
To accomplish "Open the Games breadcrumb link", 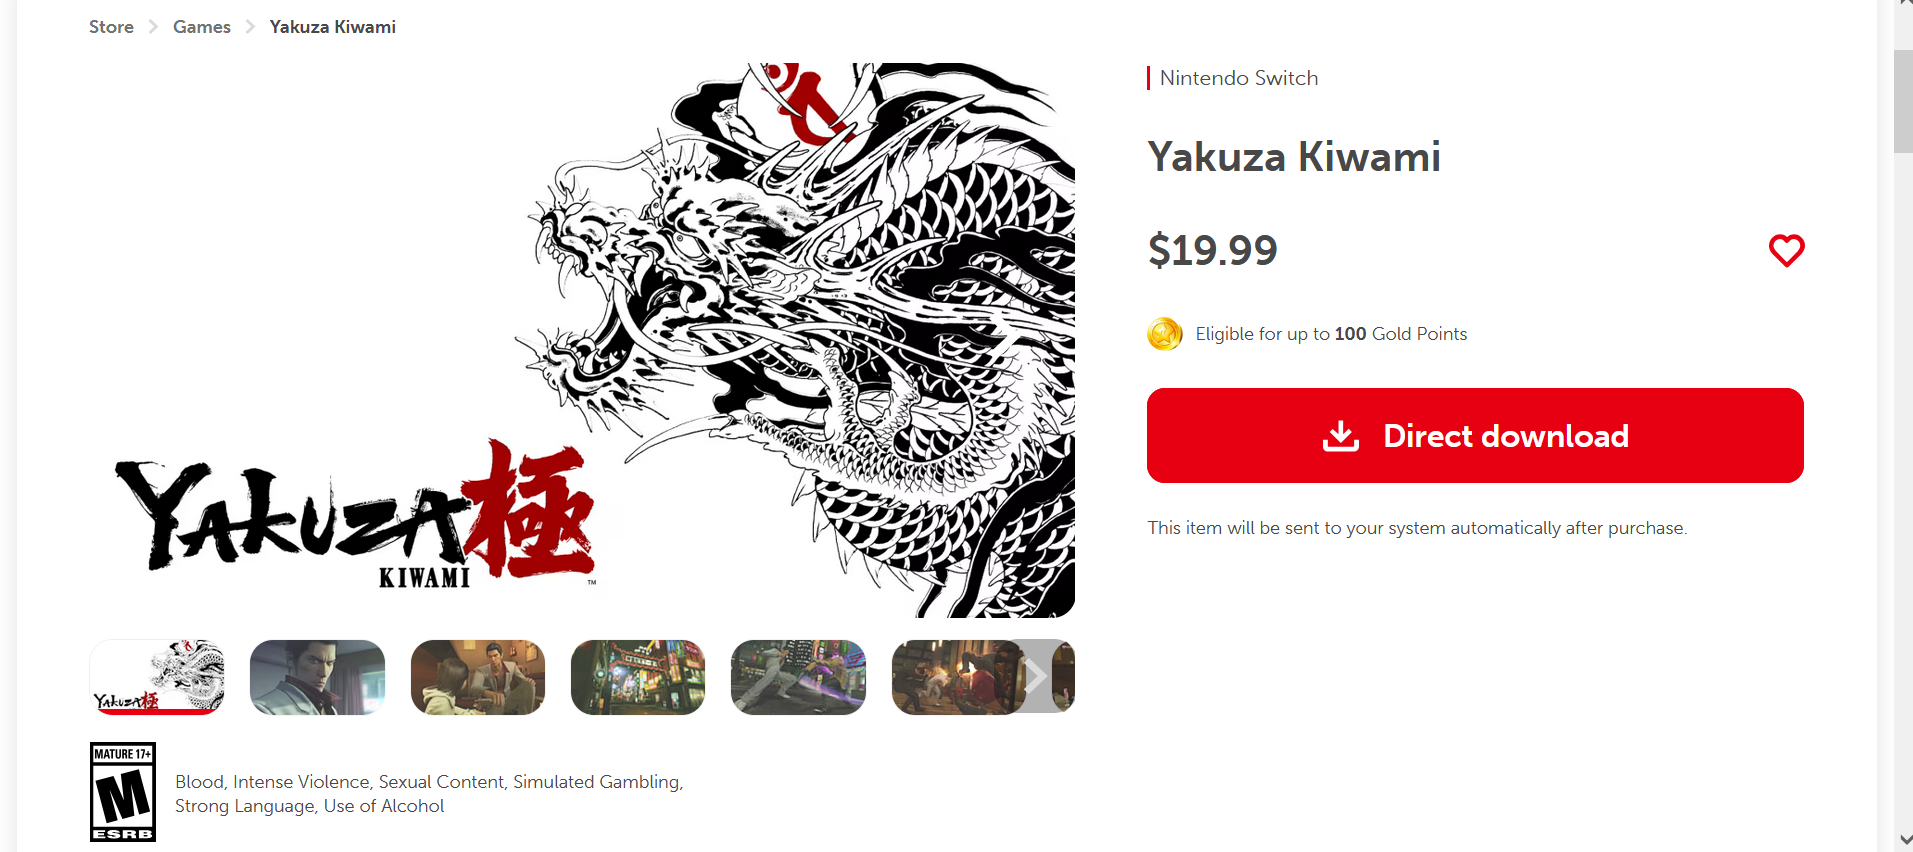I will pyautogui.click(x=202, y=27).
